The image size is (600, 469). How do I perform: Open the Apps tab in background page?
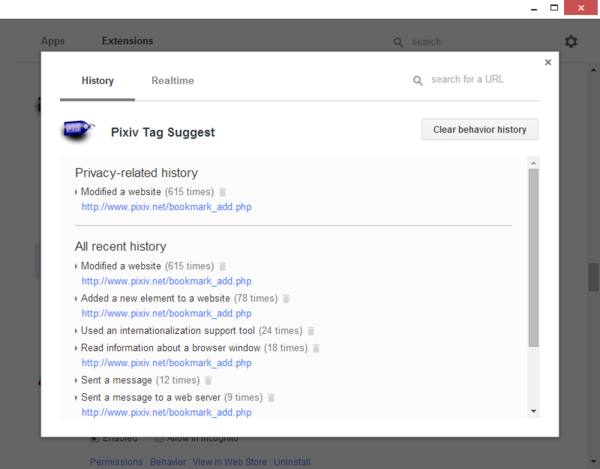coord(53,41)
